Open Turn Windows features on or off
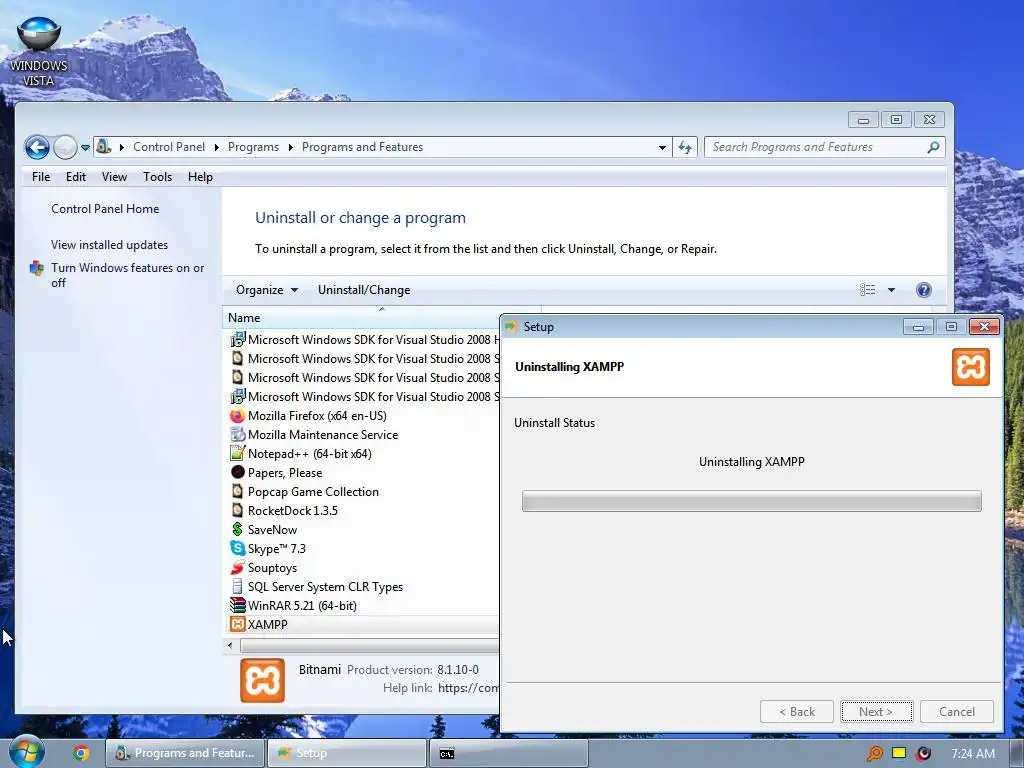 (127, 275)
